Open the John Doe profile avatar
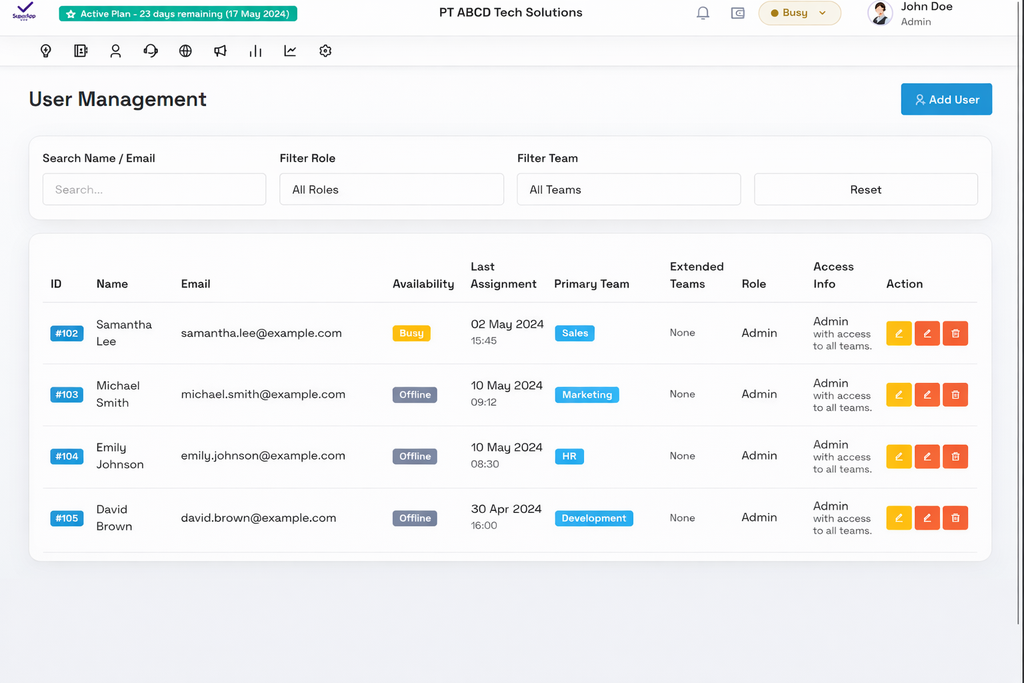This screenshot has width=1024, height=683. [880, 13]
